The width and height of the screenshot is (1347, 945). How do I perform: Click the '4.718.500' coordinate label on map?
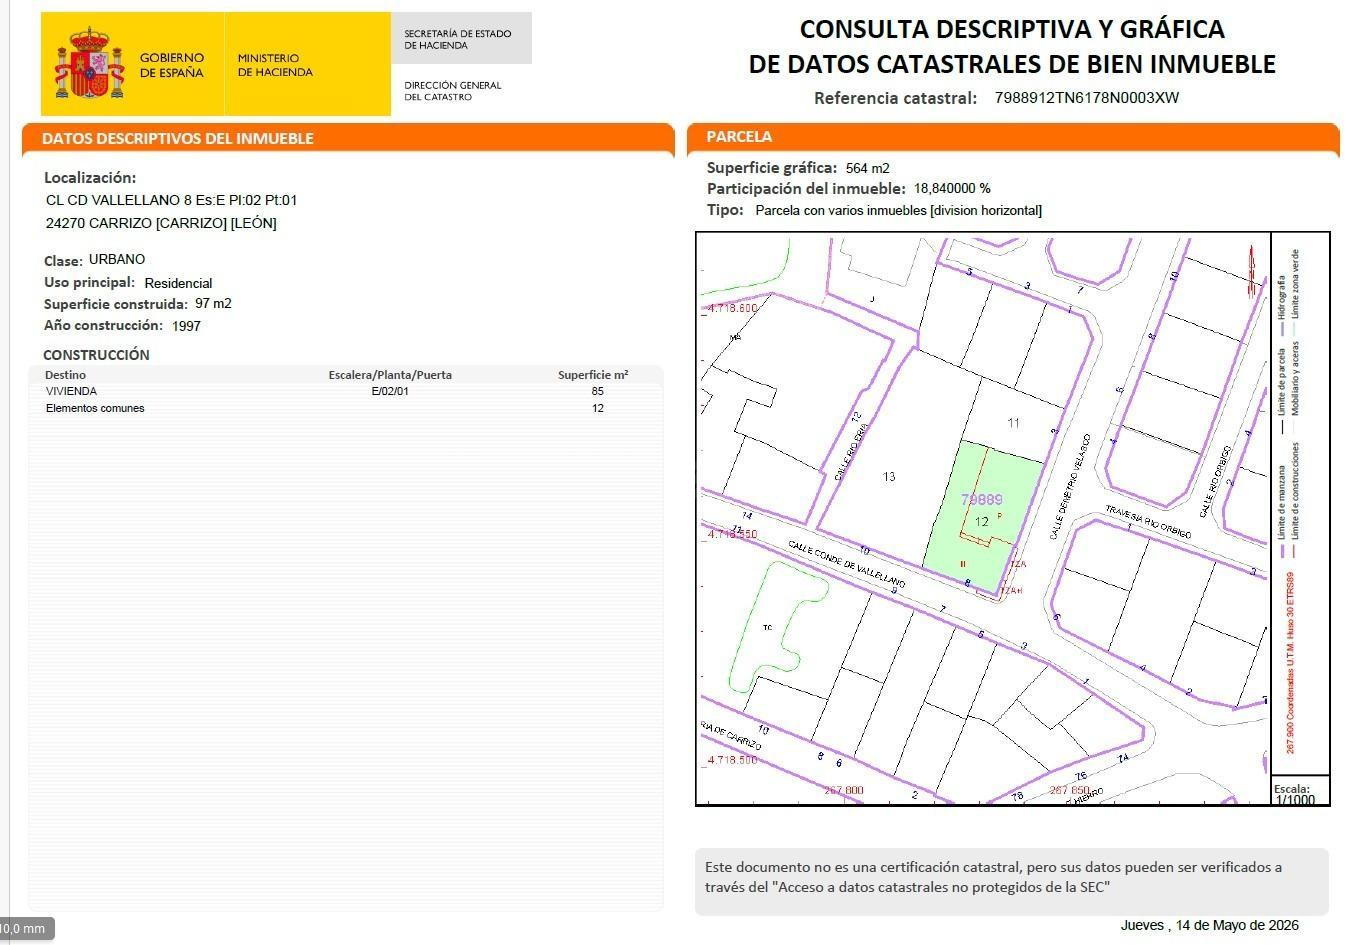coord(732,760)
